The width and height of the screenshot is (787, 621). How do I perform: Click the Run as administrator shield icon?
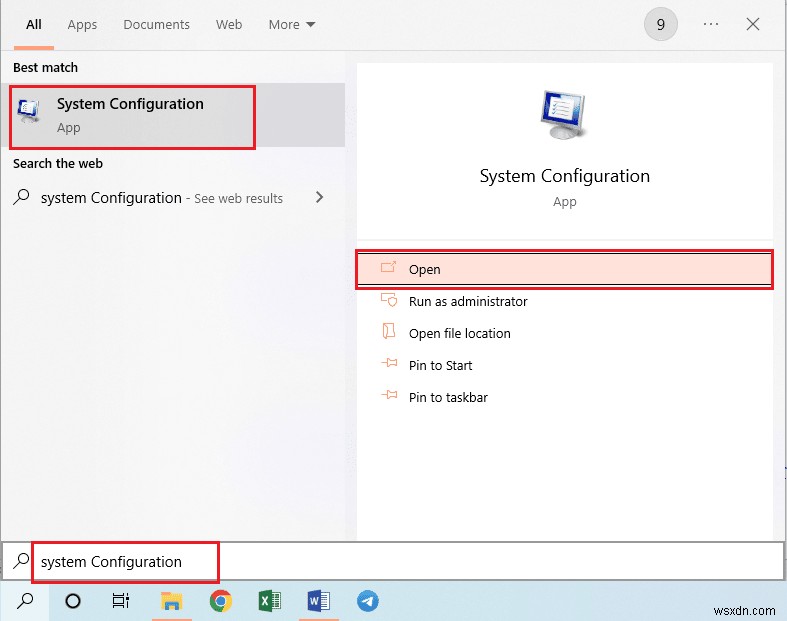pyautogui.click(x=388, y=300)
